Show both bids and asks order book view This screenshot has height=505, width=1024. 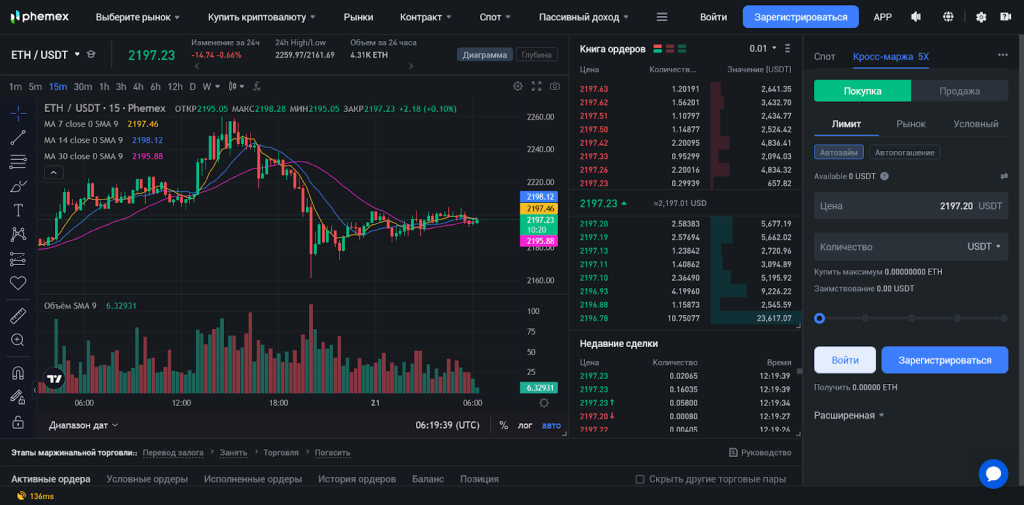(658, 48)
